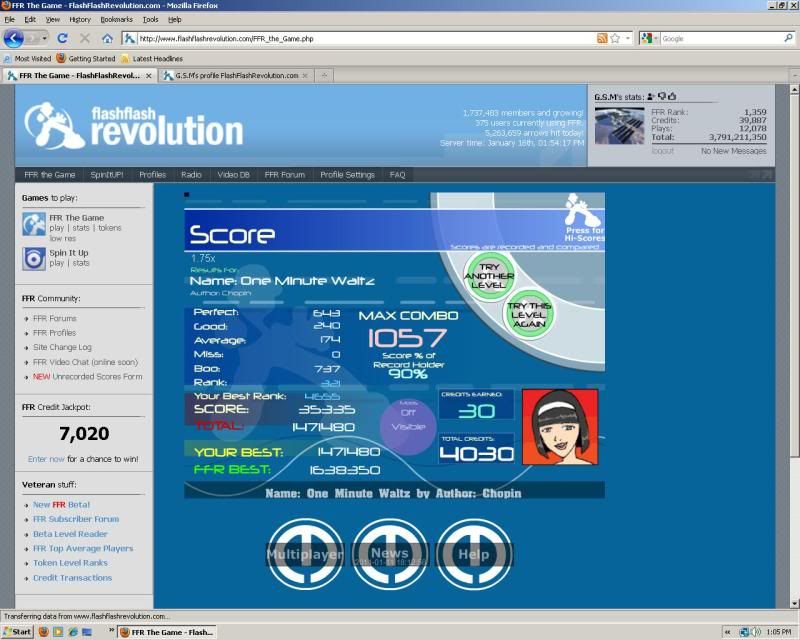
Task: Bookmark this page with the star icon
Action: pyautogui.click(x=615, y=38)
